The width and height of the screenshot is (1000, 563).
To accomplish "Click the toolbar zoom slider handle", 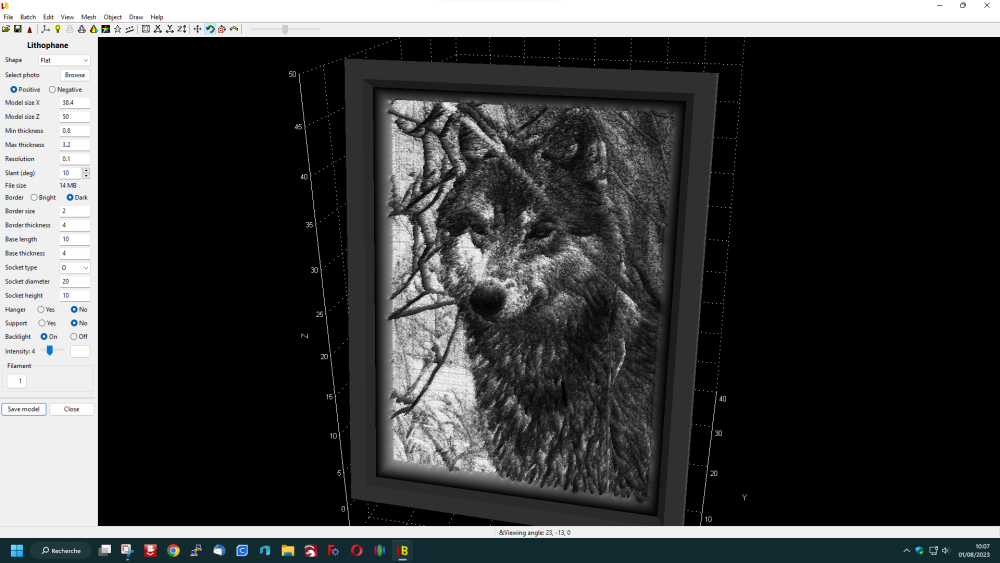I will point(285,29).
